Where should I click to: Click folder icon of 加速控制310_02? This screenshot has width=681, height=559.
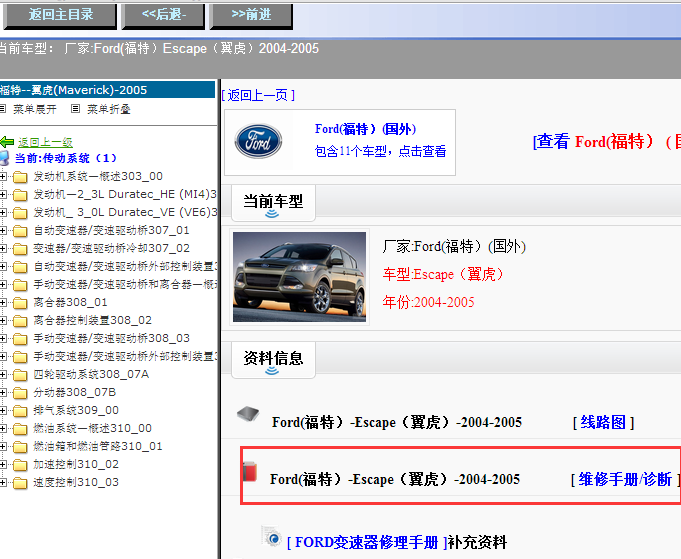pos(20,465)
